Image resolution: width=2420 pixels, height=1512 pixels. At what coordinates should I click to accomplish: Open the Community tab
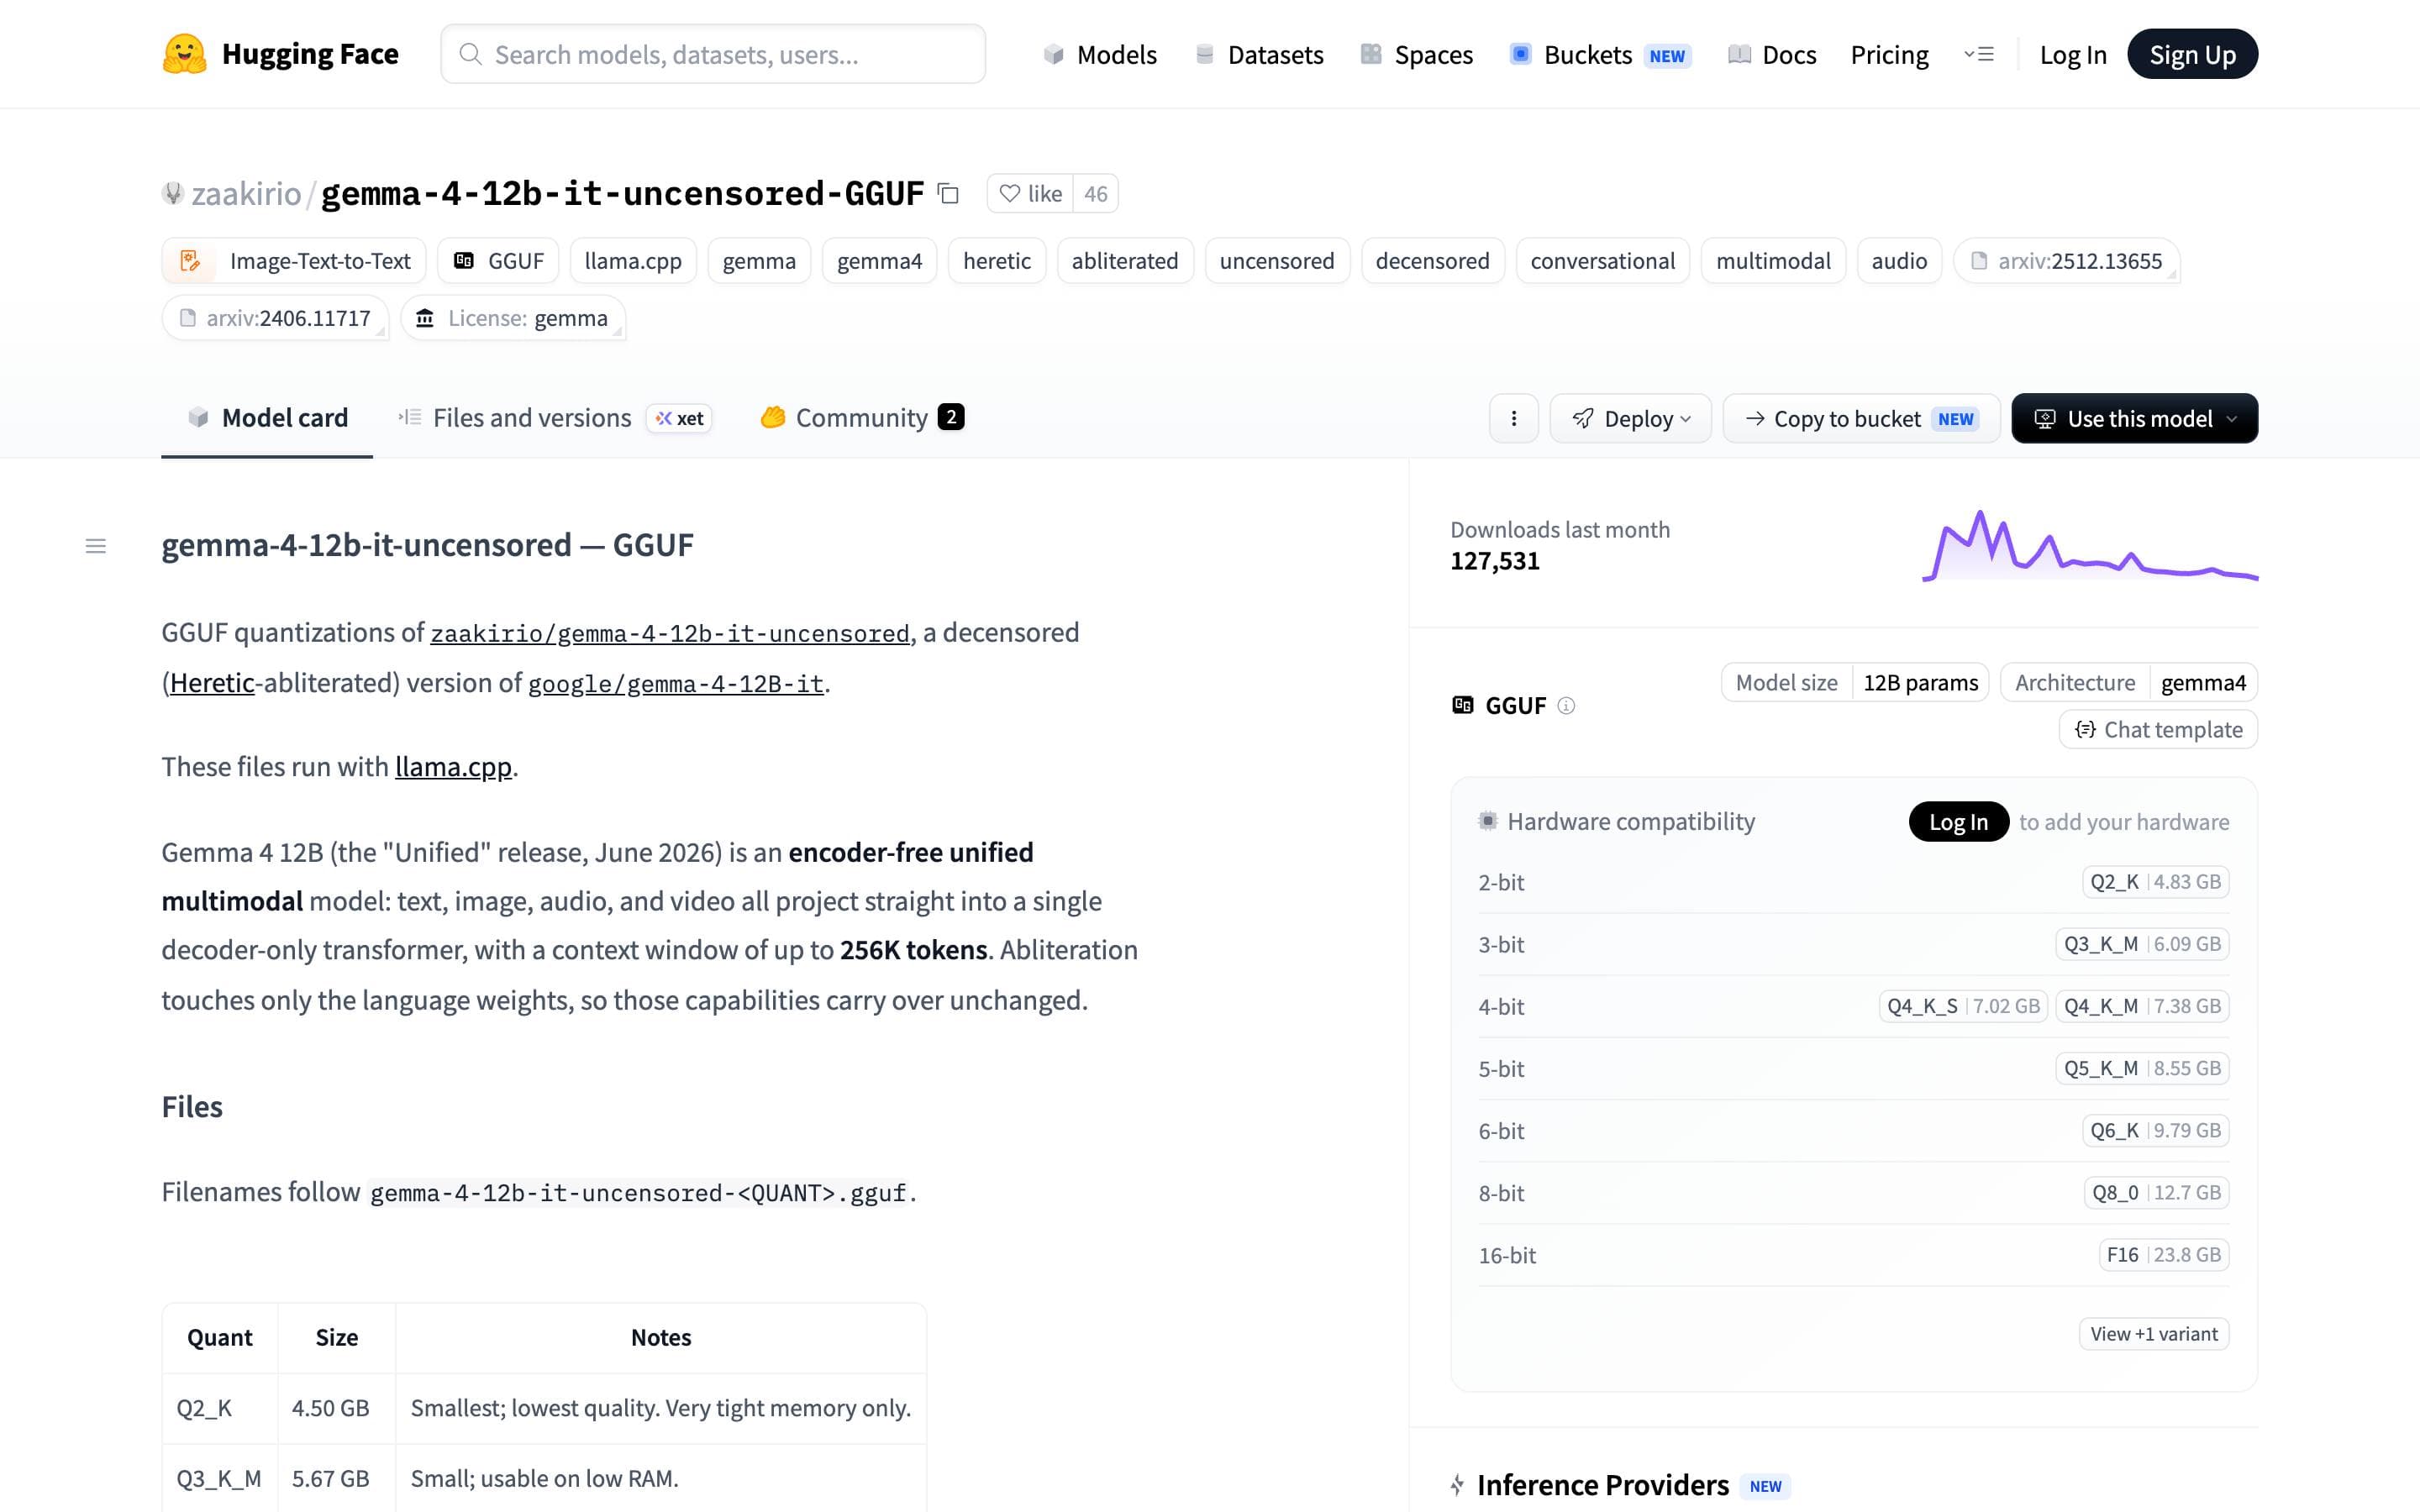pos(861,418)
